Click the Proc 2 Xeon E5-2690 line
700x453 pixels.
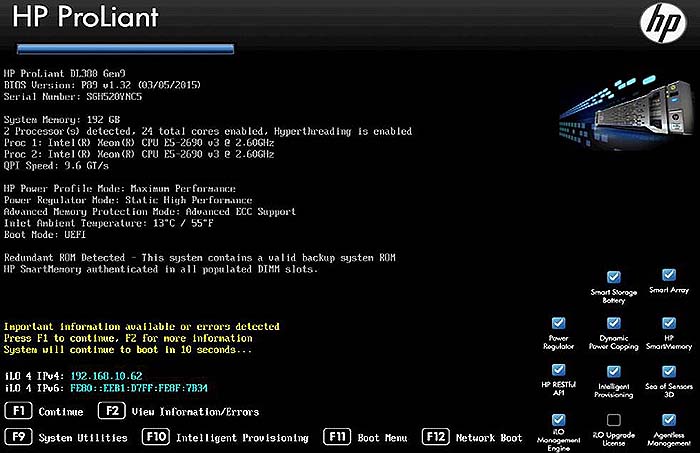coord(139,154)
